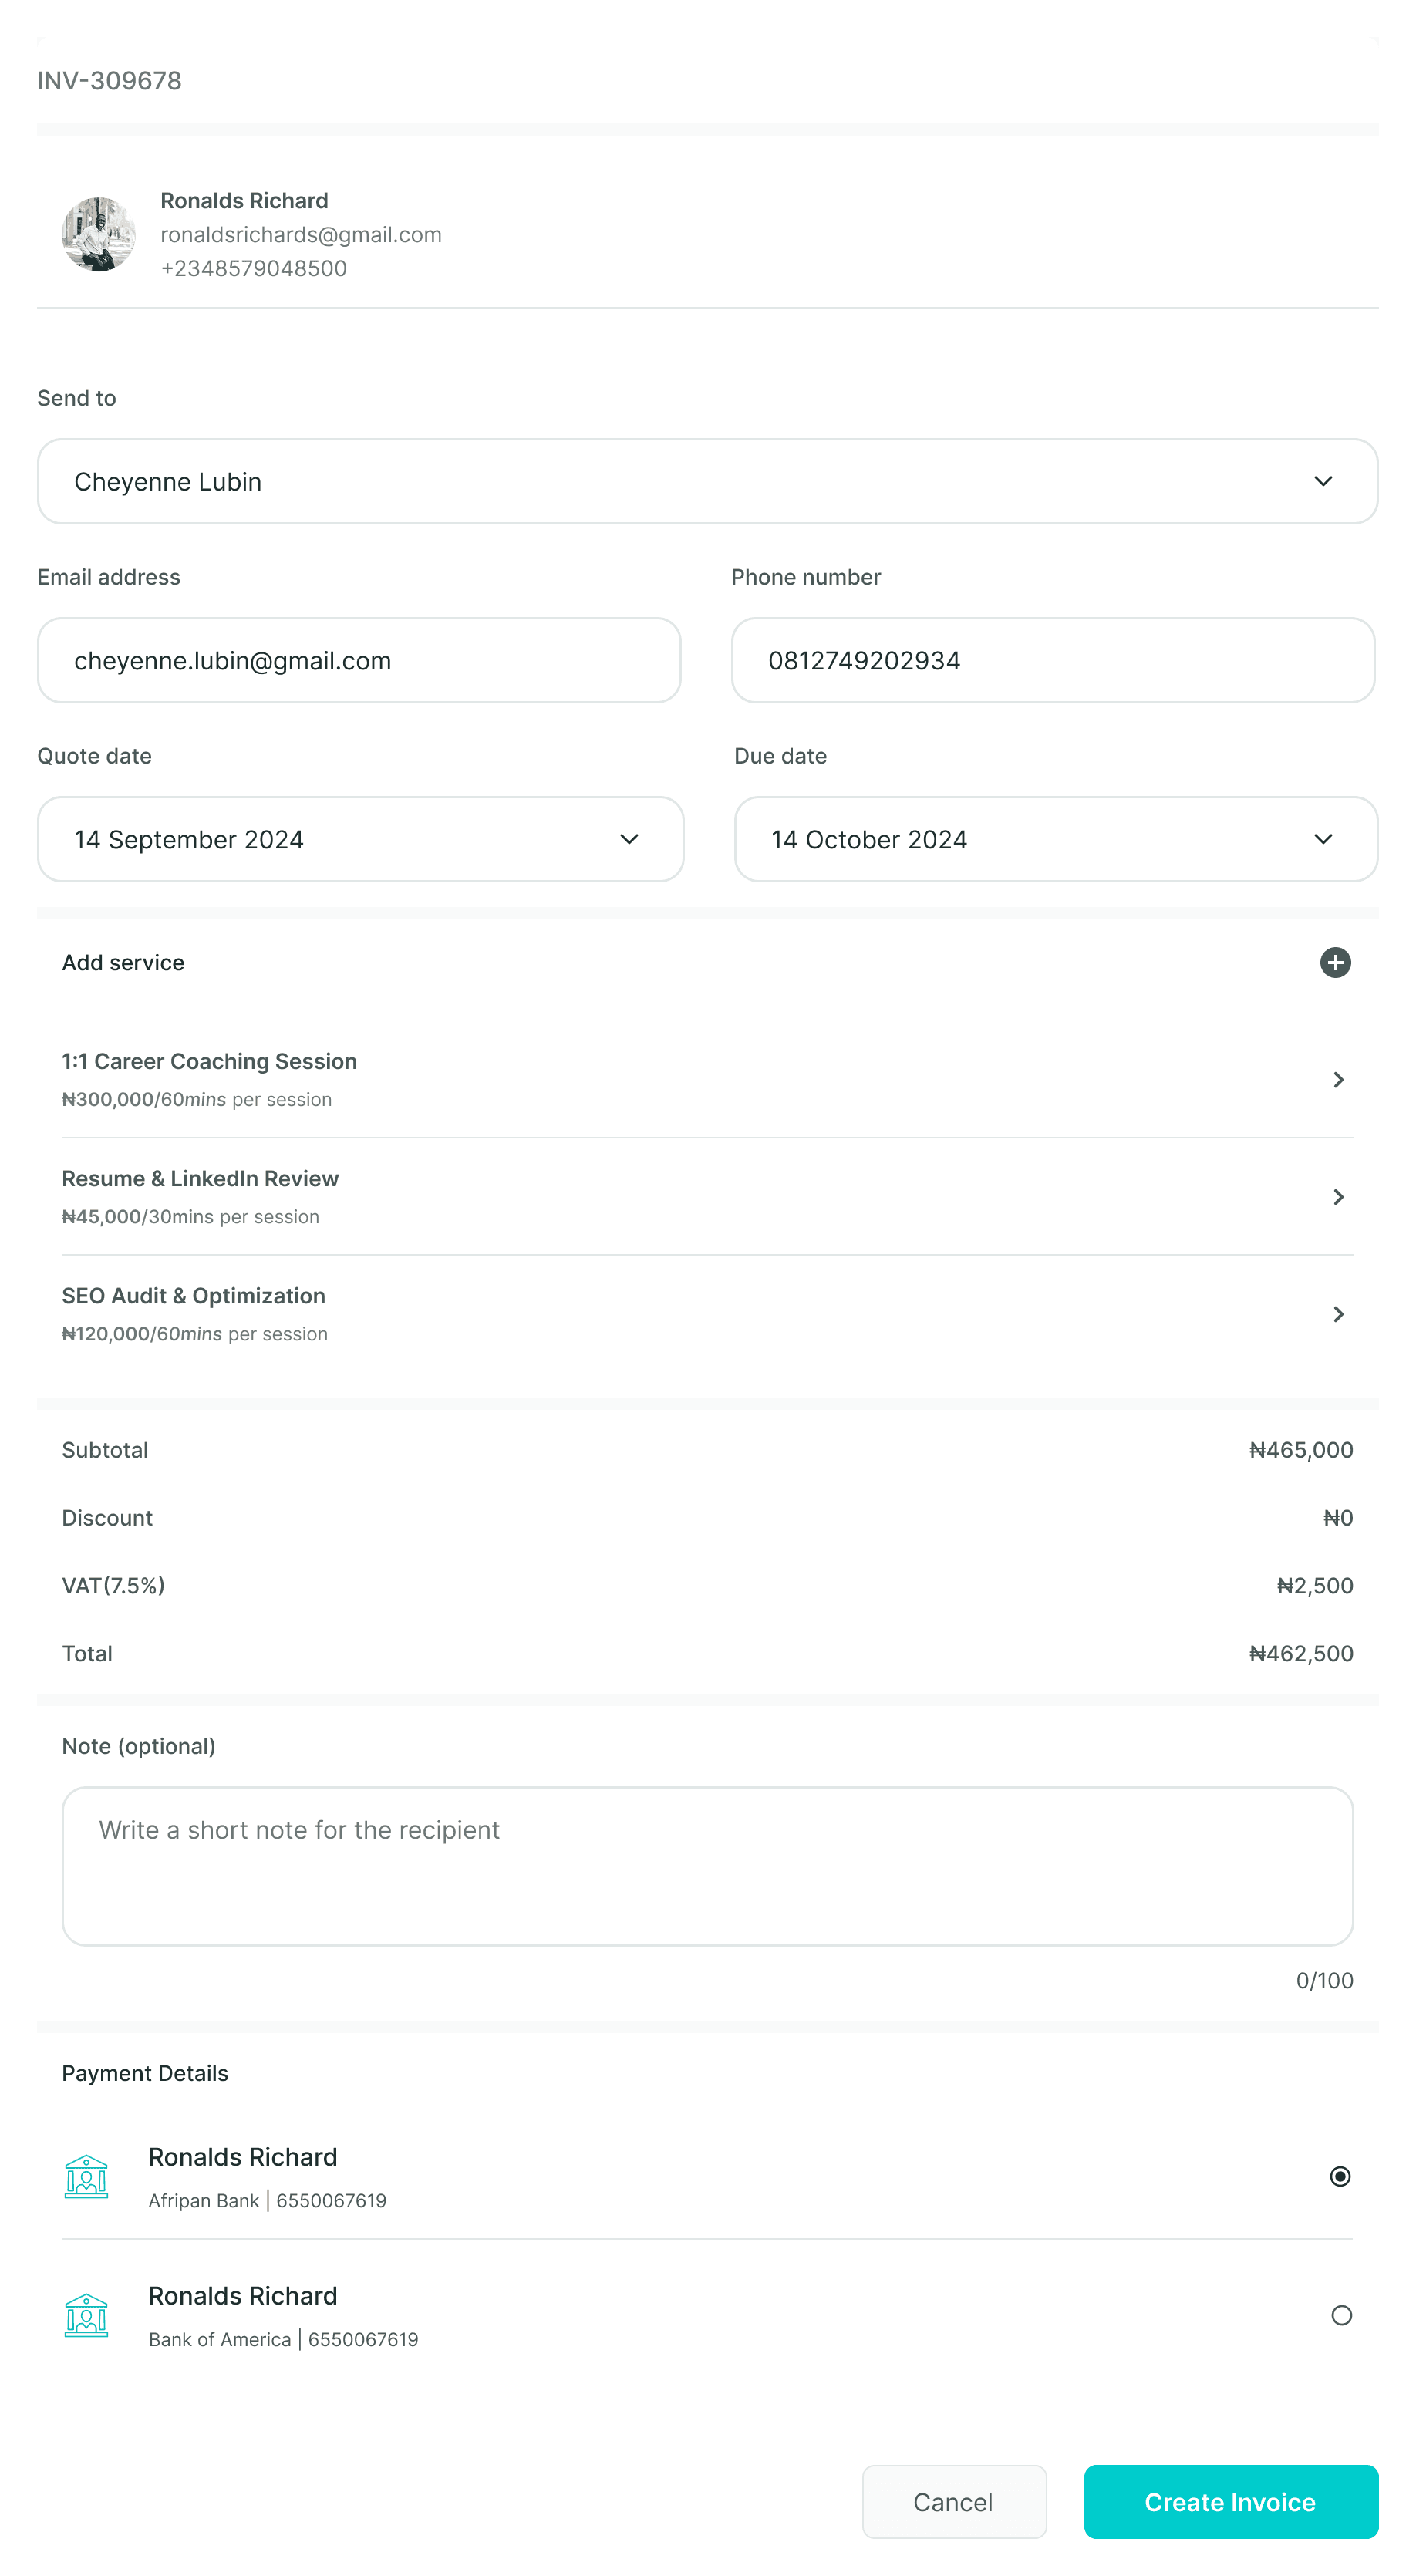This screenshot has width=1416, height=2576.
Task: Select the 1:1 Career Coaching Session title
Action: 209,1061
